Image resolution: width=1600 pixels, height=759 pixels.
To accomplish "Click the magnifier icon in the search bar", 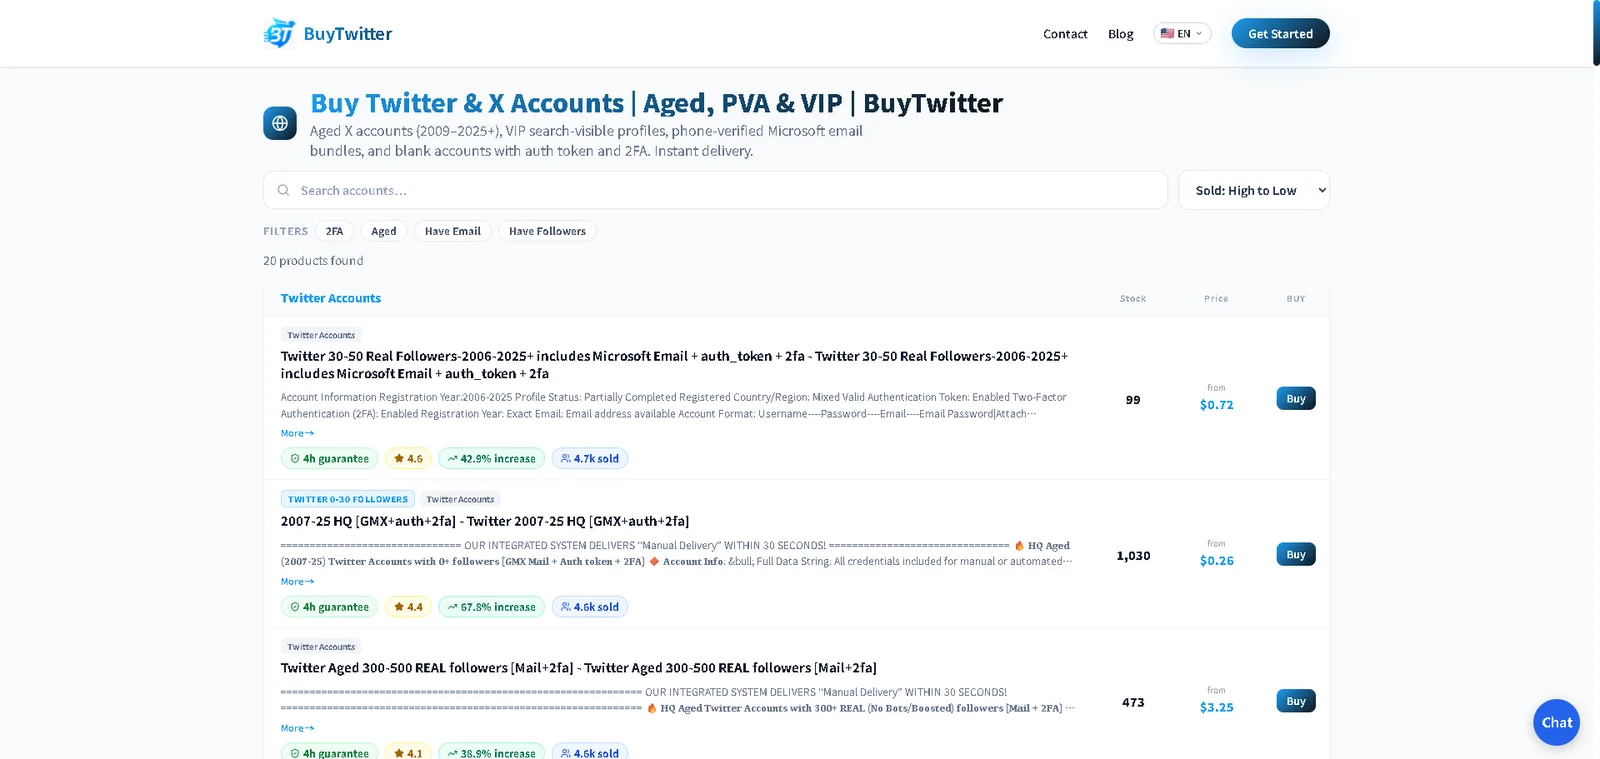I will coord(284,190).
